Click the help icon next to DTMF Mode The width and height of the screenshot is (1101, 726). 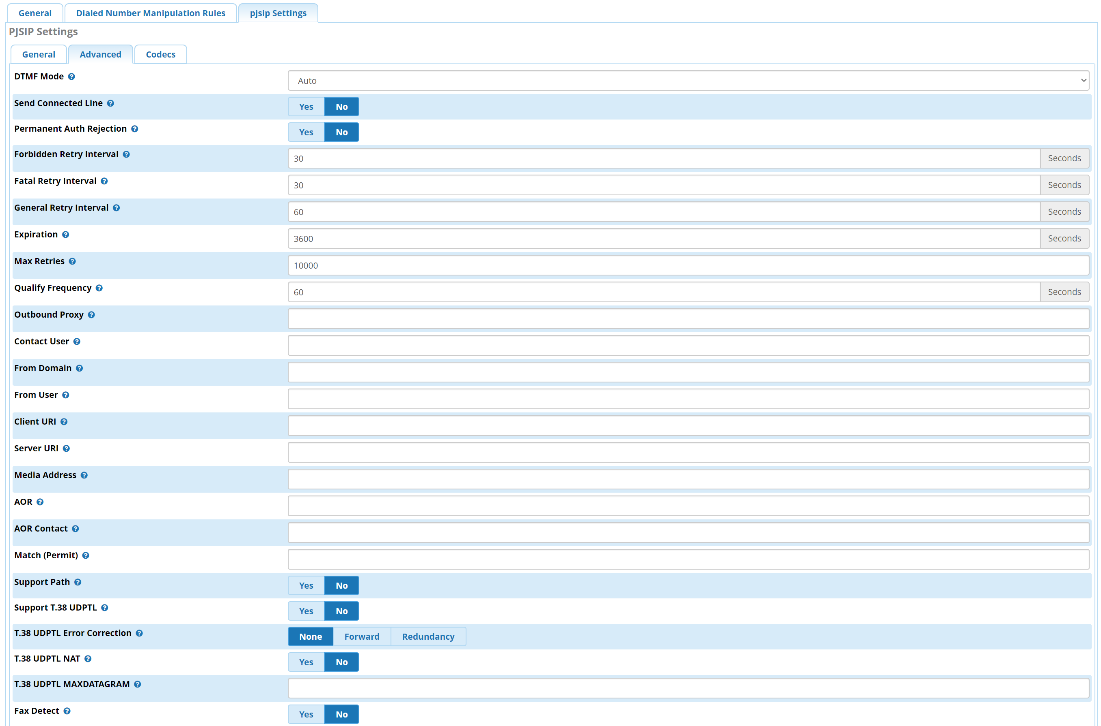(71, 77)
